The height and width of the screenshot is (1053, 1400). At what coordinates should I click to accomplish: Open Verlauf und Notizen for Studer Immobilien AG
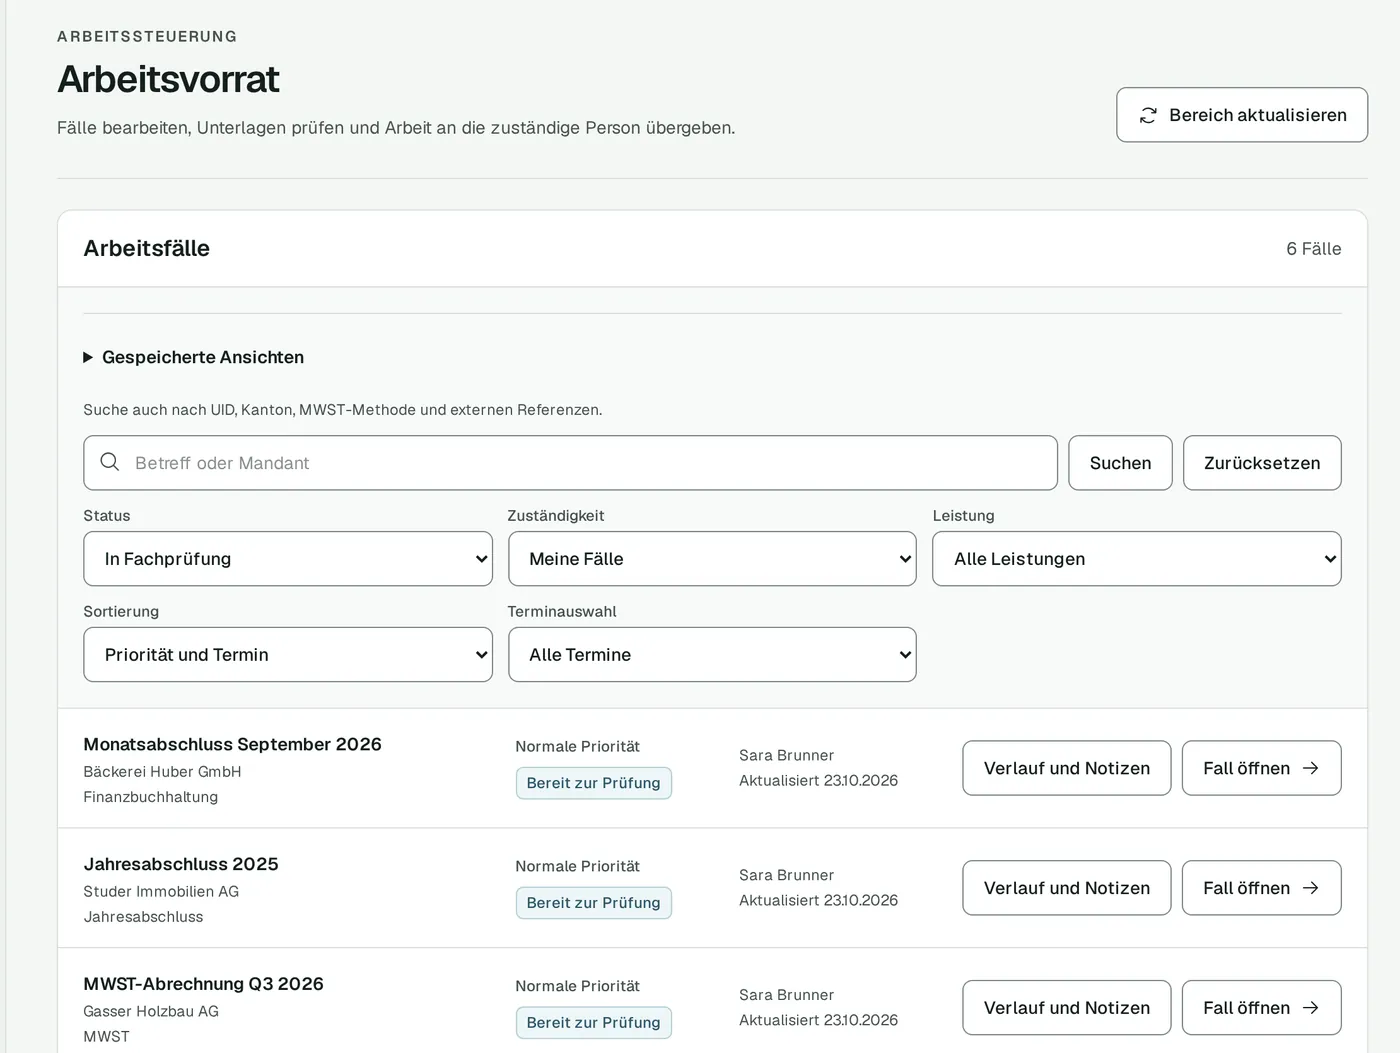click(1067, 888)
